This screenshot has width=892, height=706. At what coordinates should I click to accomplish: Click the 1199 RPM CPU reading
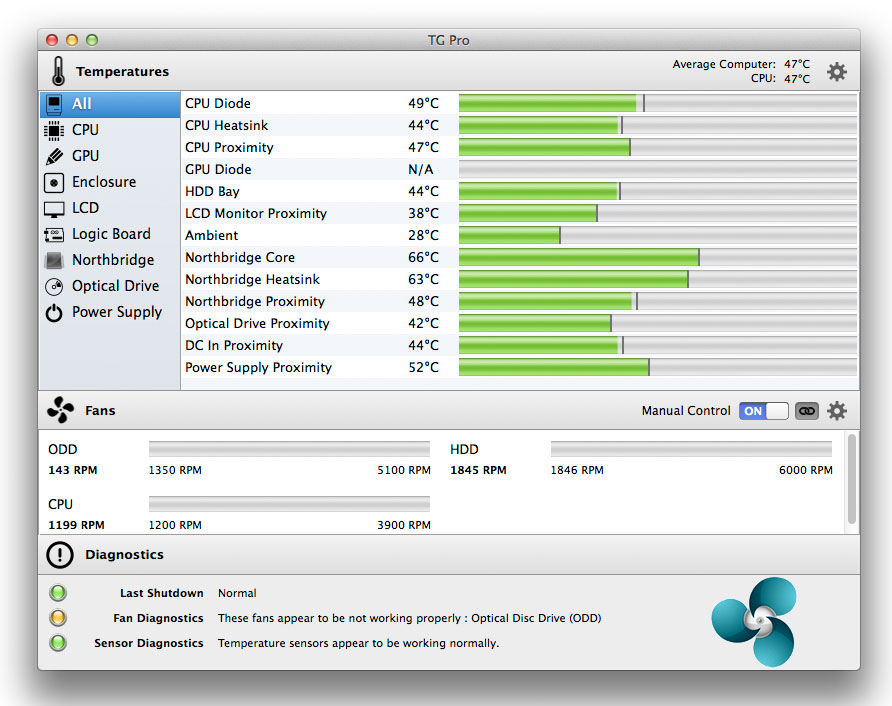76,525
